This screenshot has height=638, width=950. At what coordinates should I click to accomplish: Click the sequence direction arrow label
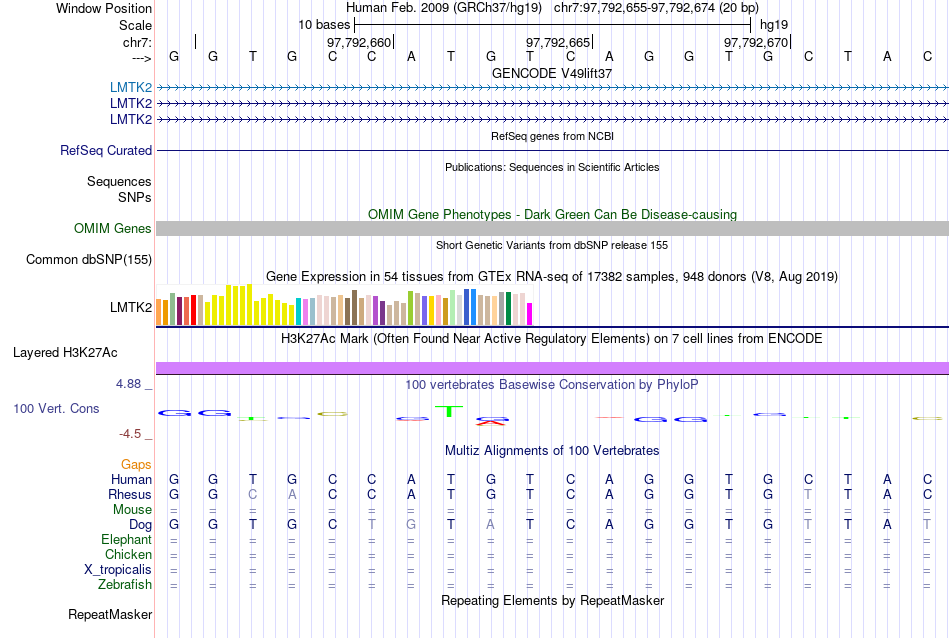[142, 58]
